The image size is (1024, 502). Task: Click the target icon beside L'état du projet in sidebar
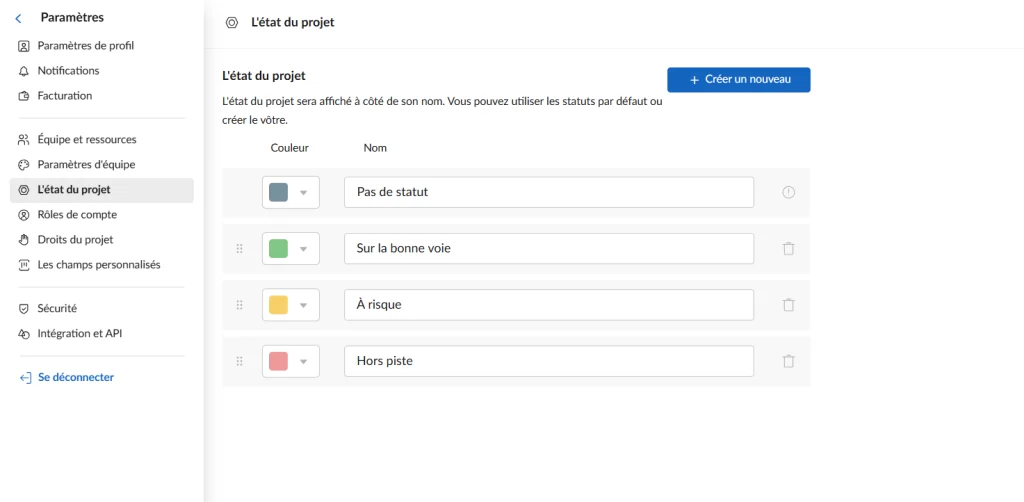click(x=24, y=190)
